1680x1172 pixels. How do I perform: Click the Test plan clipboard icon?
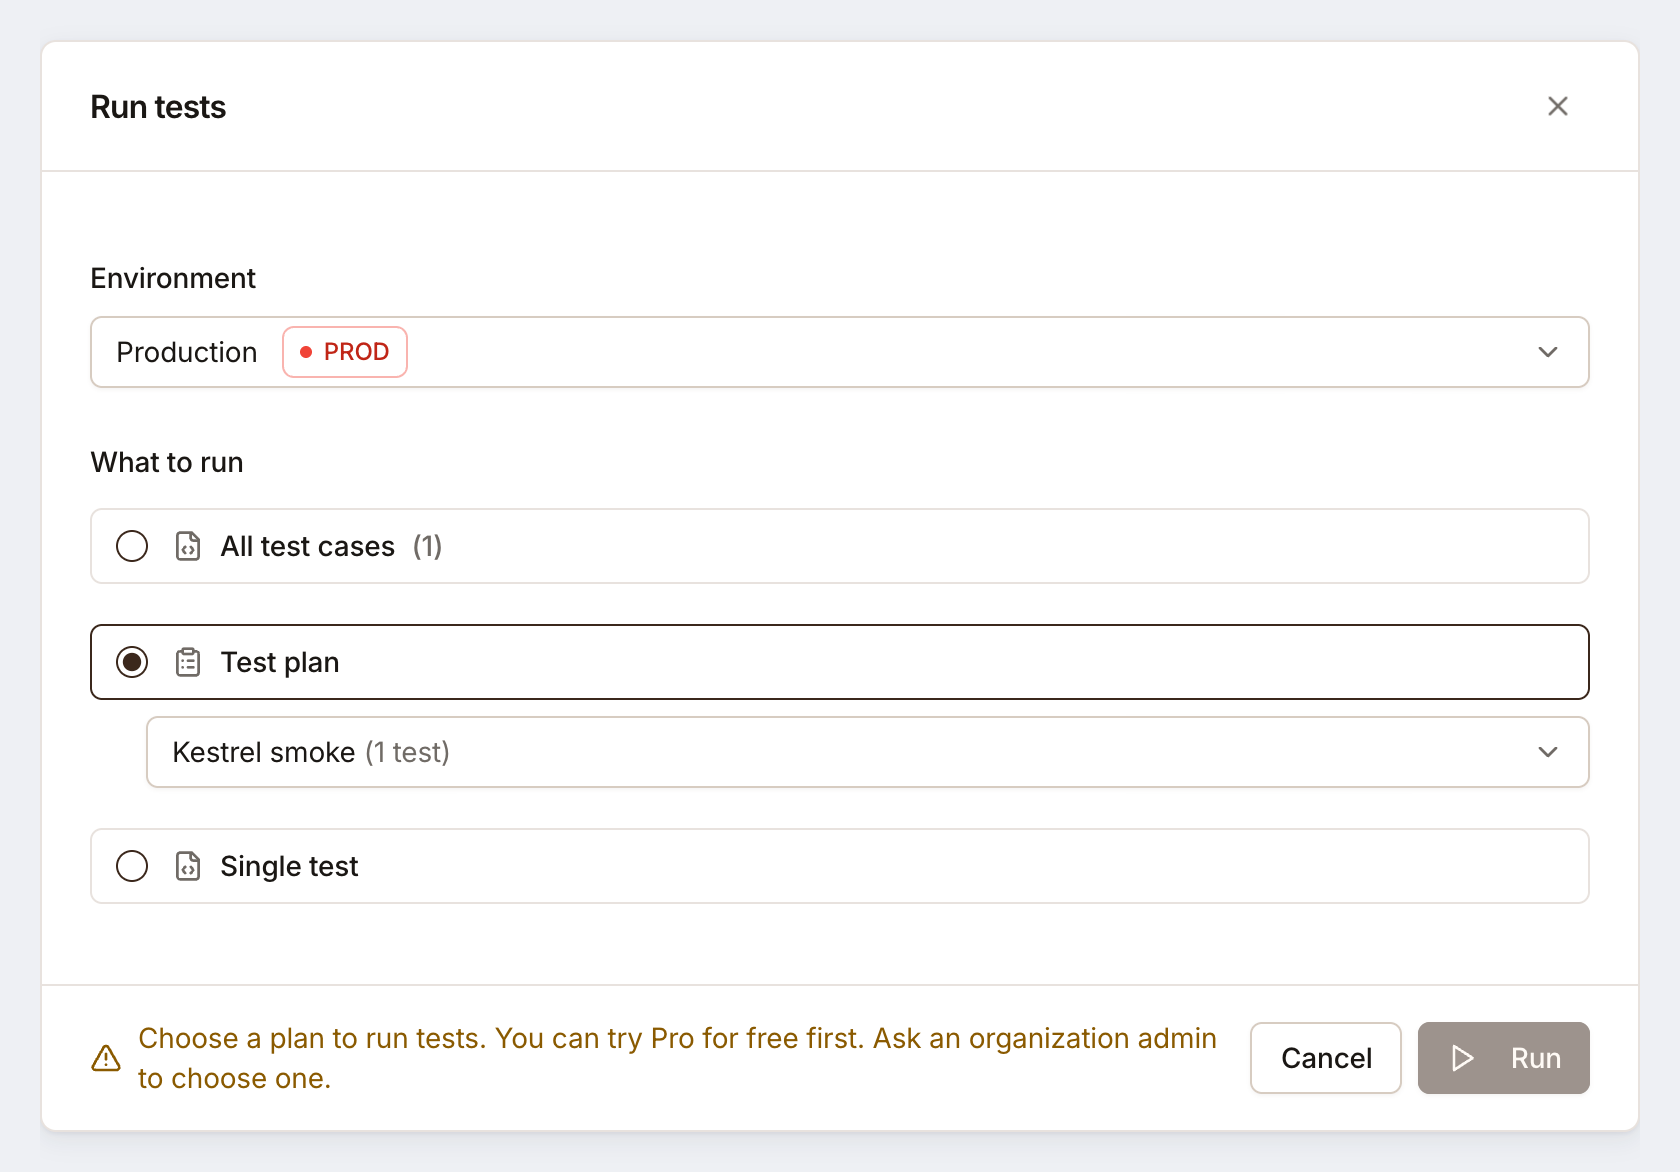pyautogui.click(x=188, y=662)
